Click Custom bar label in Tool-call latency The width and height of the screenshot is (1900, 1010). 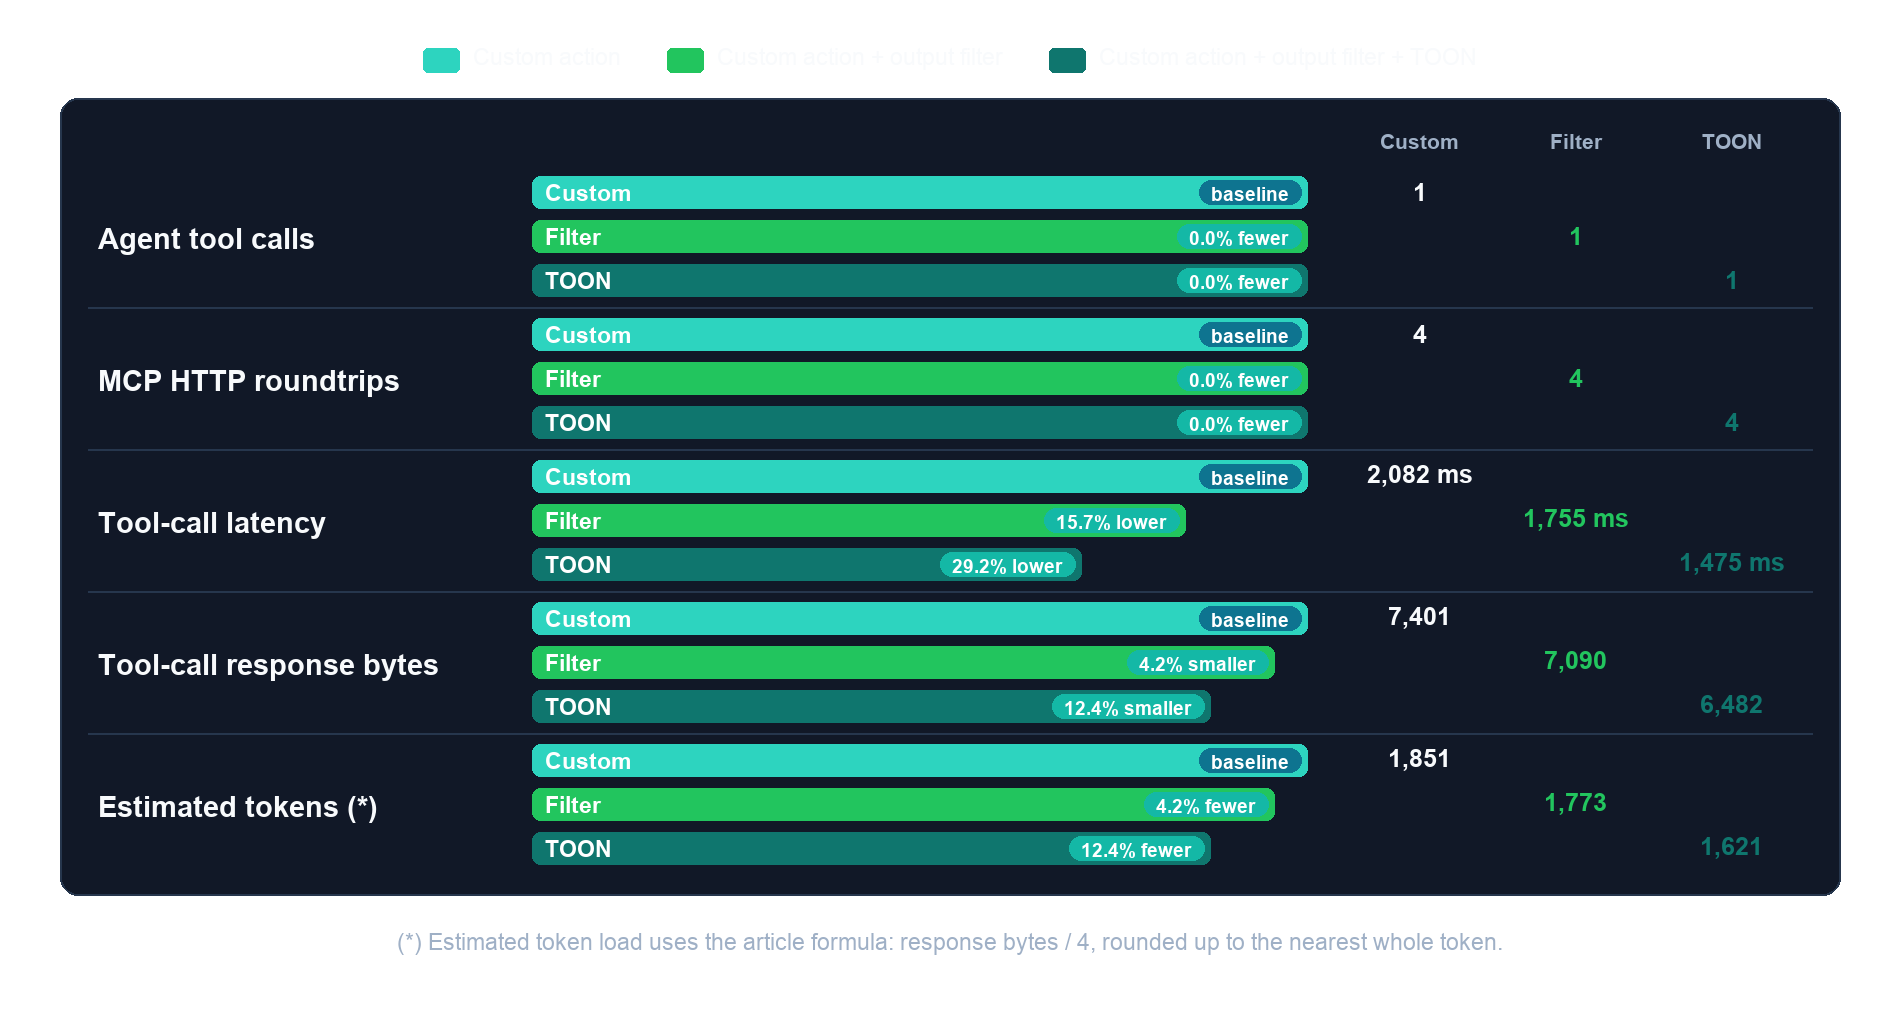click(x=588, y=477)
